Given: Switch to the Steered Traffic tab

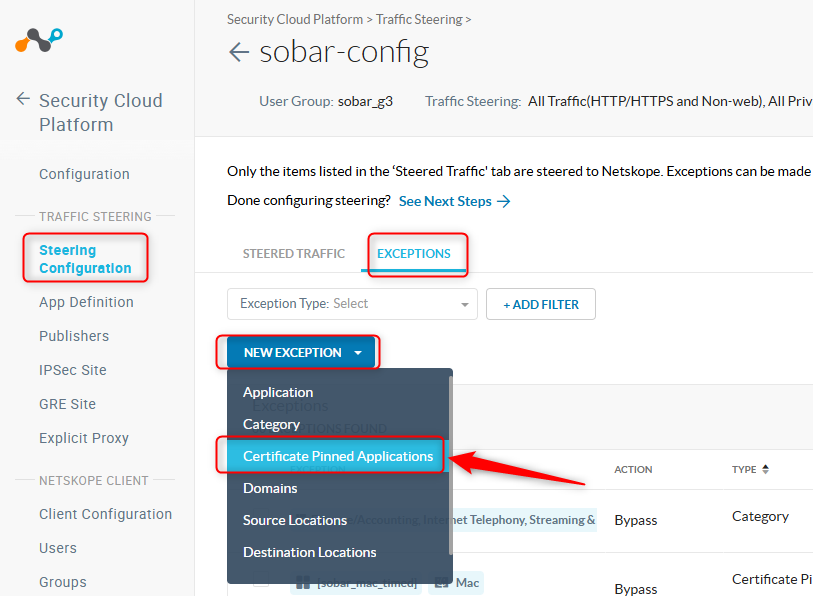Looking at the screenshot, I should pyautogui.click(x=293, y=254).
